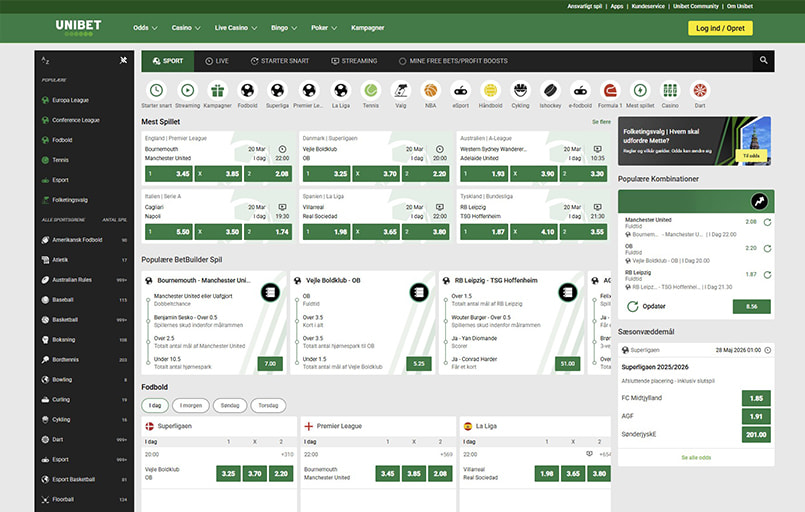Open the Folketingsvalg promo banner
The width and height of the screenshot is (805, 512).
click(695, 141)
